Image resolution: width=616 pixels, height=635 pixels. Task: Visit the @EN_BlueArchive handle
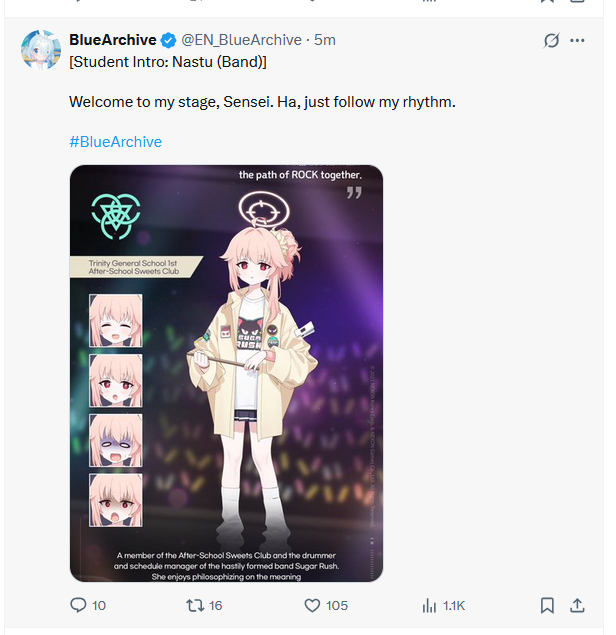241,40
